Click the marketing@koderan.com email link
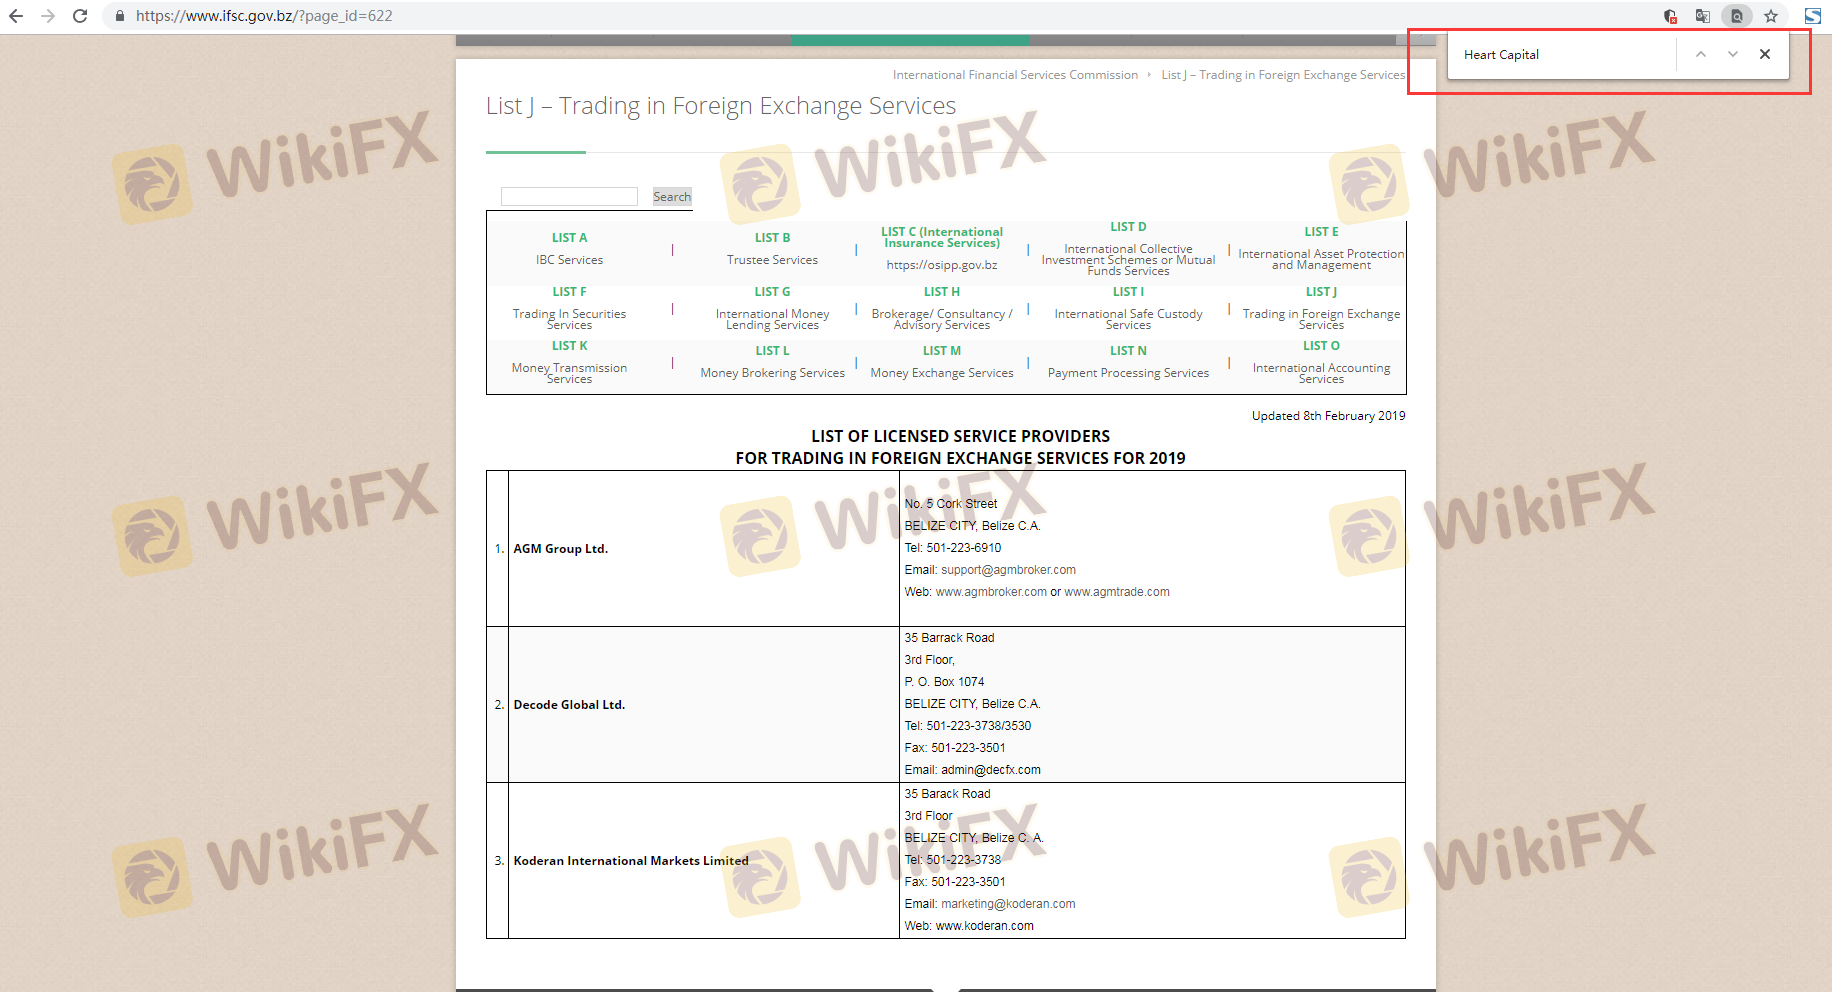The image size is (1832, 992). pyautogui.click(x=1008, y=904)
